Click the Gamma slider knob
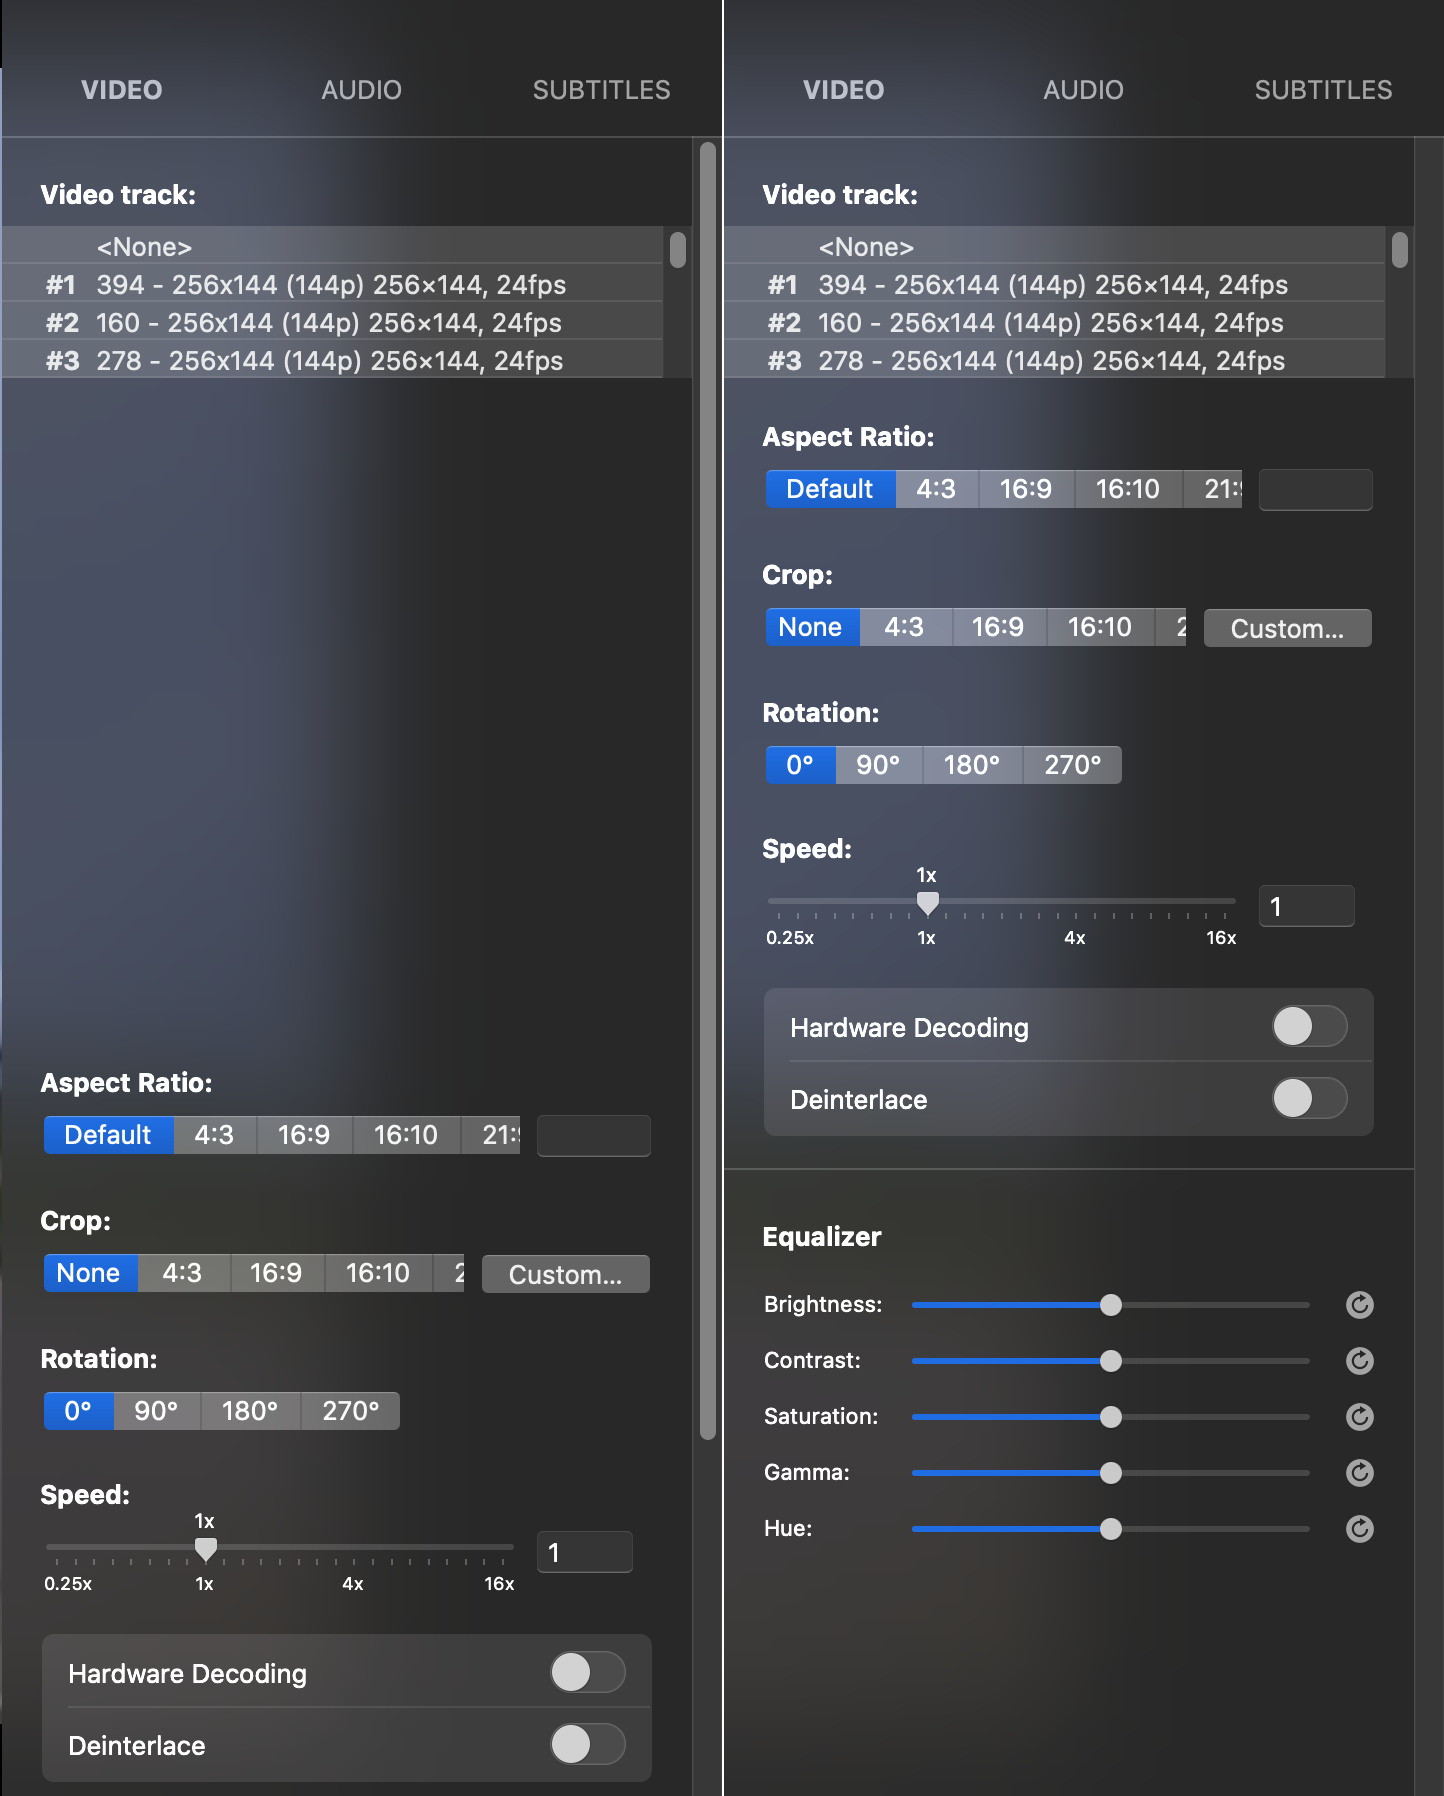 [x=1111, y=1473]
